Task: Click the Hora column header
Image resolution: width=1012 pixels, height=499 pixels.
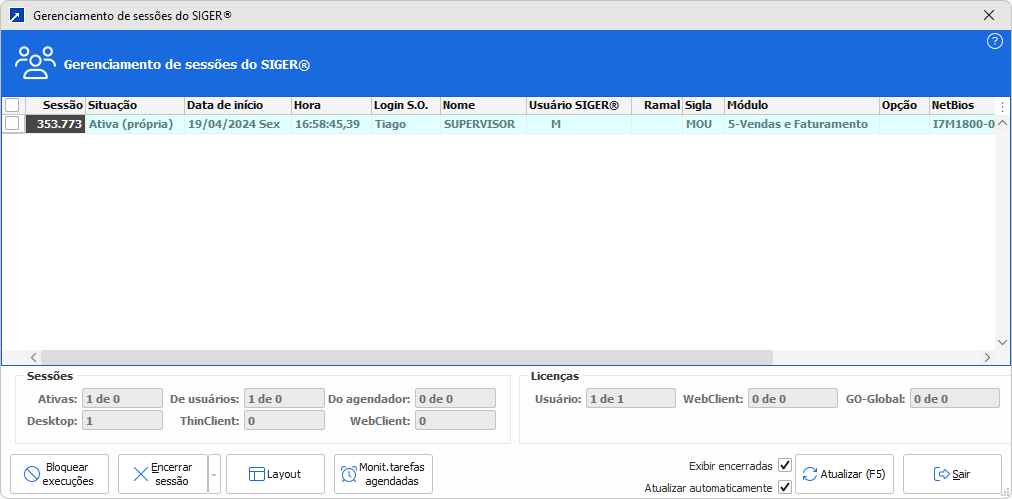Action: pos(331,105)
